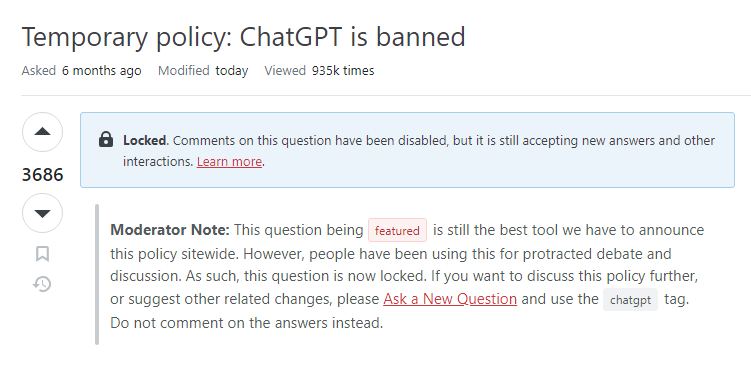Image resolution: width=751 pixels, height=380 pixels.
Task: Click the blue locked notice banner
Action: 407,150
